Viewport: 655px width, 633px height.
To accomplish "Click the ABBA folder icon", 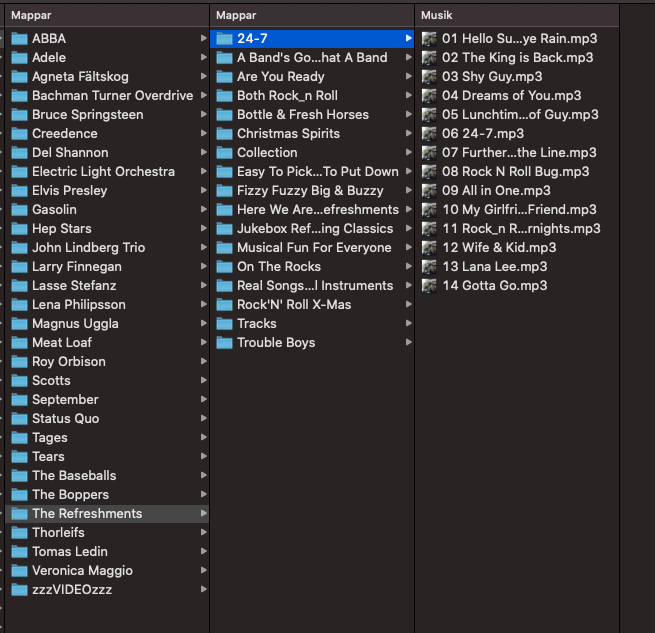I will click(19, 39).
